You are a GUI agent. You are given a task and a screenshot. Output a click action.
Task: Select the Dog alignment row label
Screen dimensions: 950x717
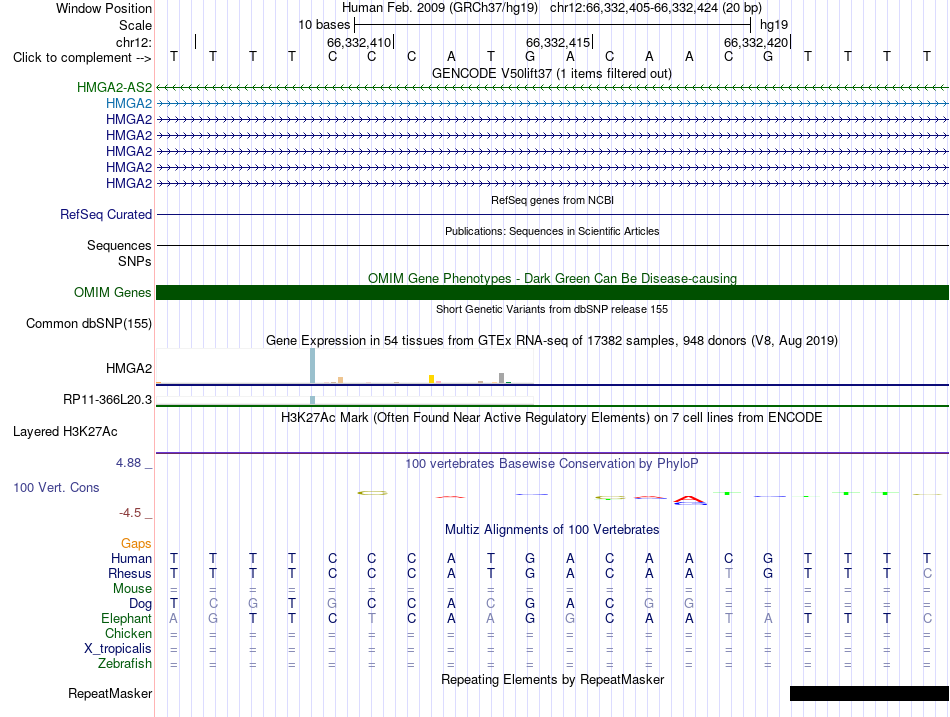coord(141,604)
